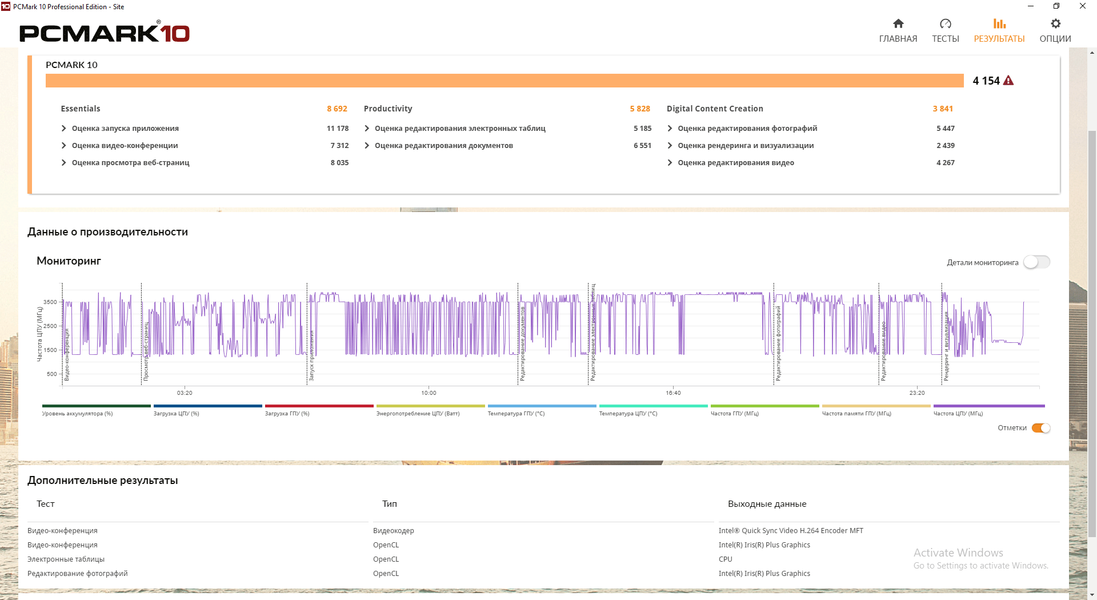Open the Опции gear icon
This screenshot has height=600, width=1097.
tap(1055, 24)
